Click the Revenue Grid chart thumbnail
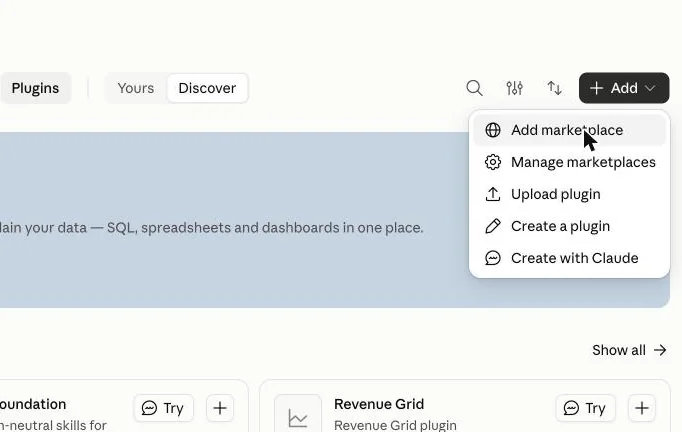682x432 pixels. 298,413
